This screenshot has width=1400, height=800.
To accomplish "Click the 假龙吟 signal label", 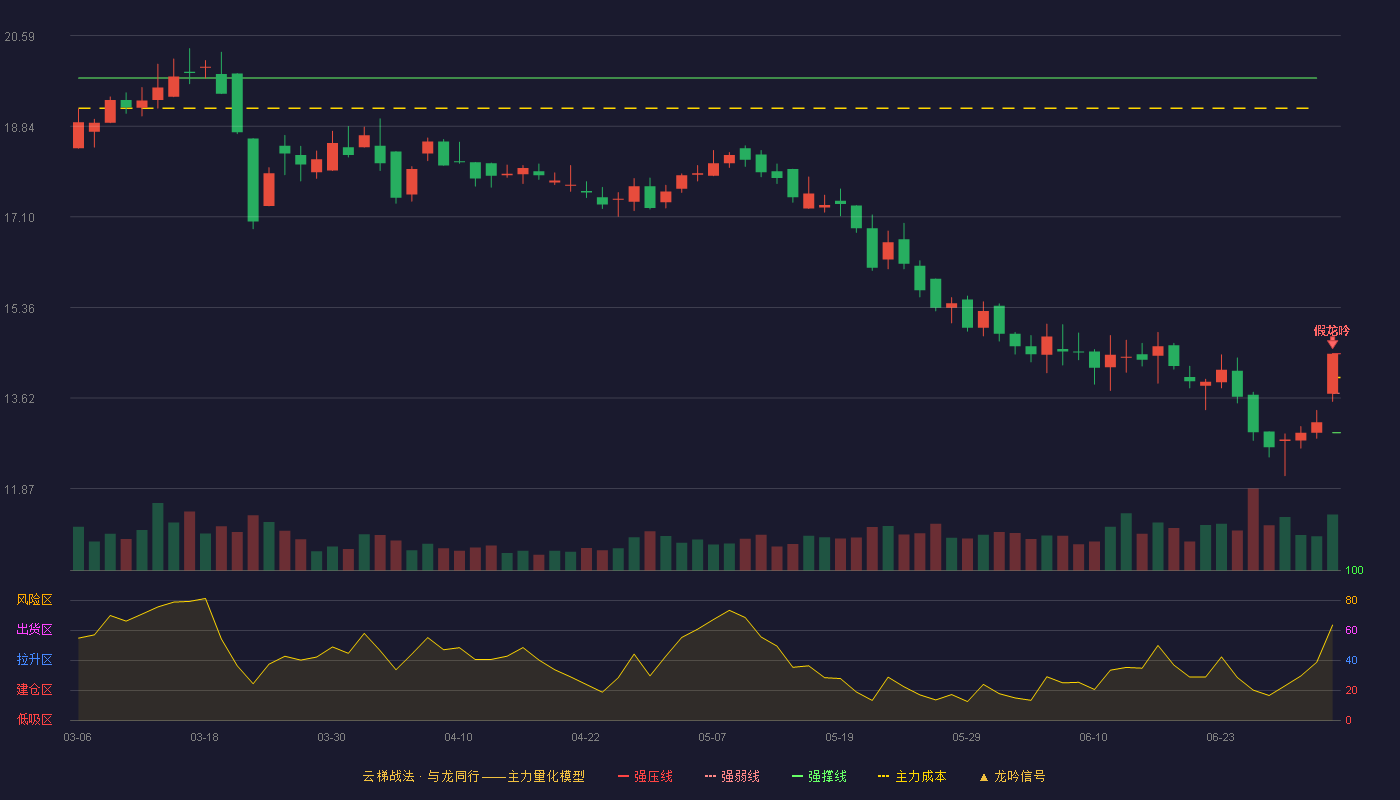I will click(1331, 331).
